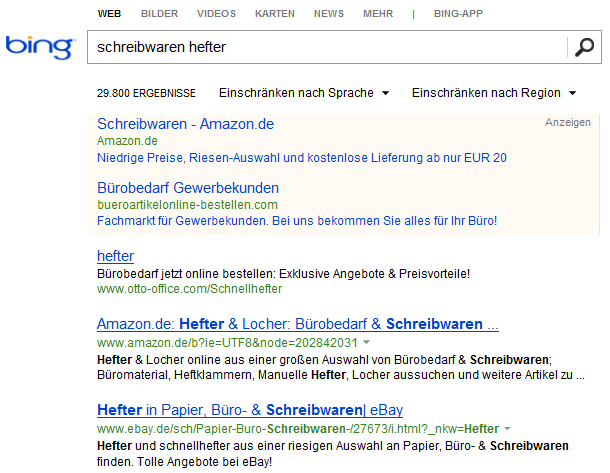Image resolution: width=610 pixels, height=473 pixels.
Task: Open the VIDEOS tab
Action: [x=216, y=14]
